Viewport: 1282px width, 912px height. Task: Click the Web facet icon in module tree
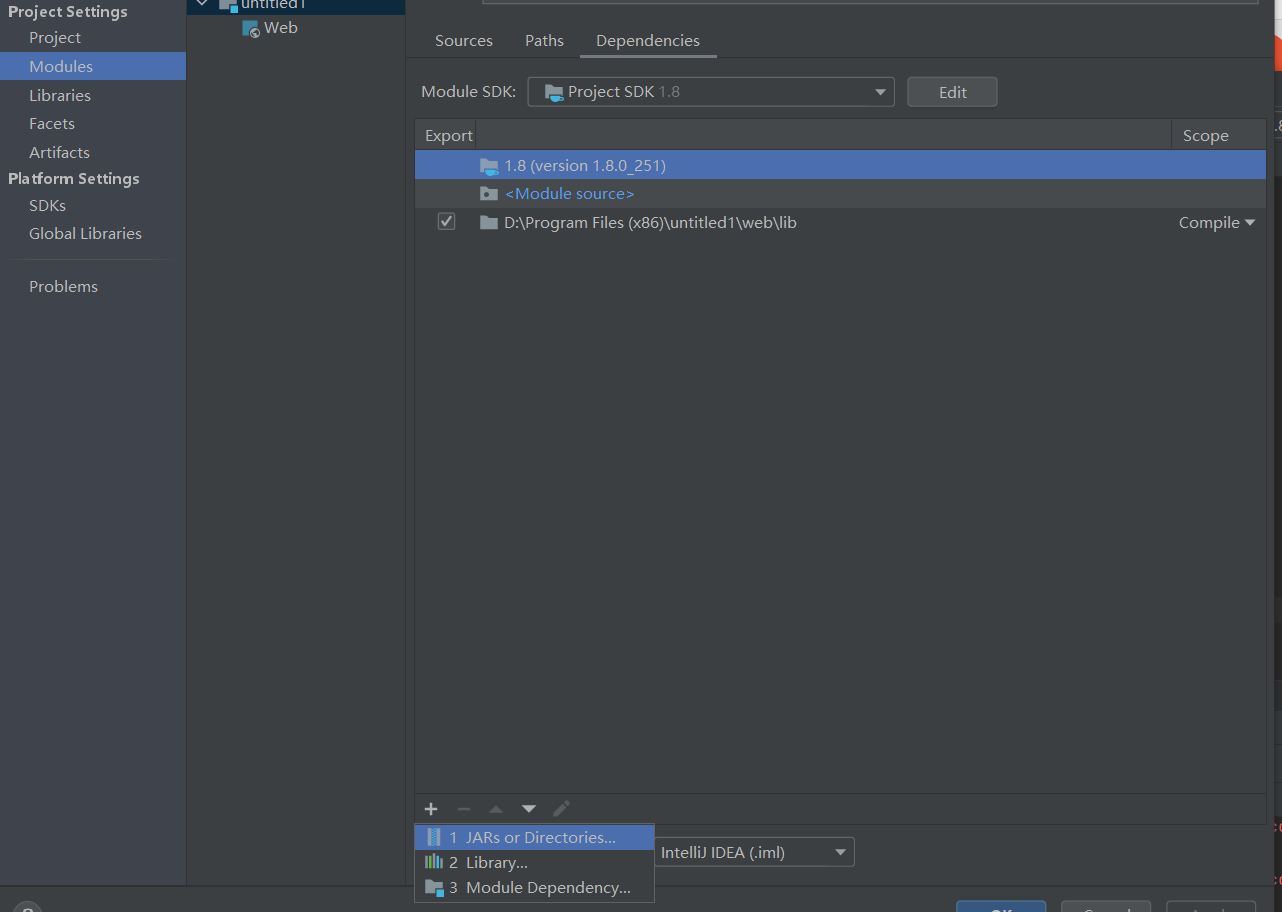click(x=251, y=29)
